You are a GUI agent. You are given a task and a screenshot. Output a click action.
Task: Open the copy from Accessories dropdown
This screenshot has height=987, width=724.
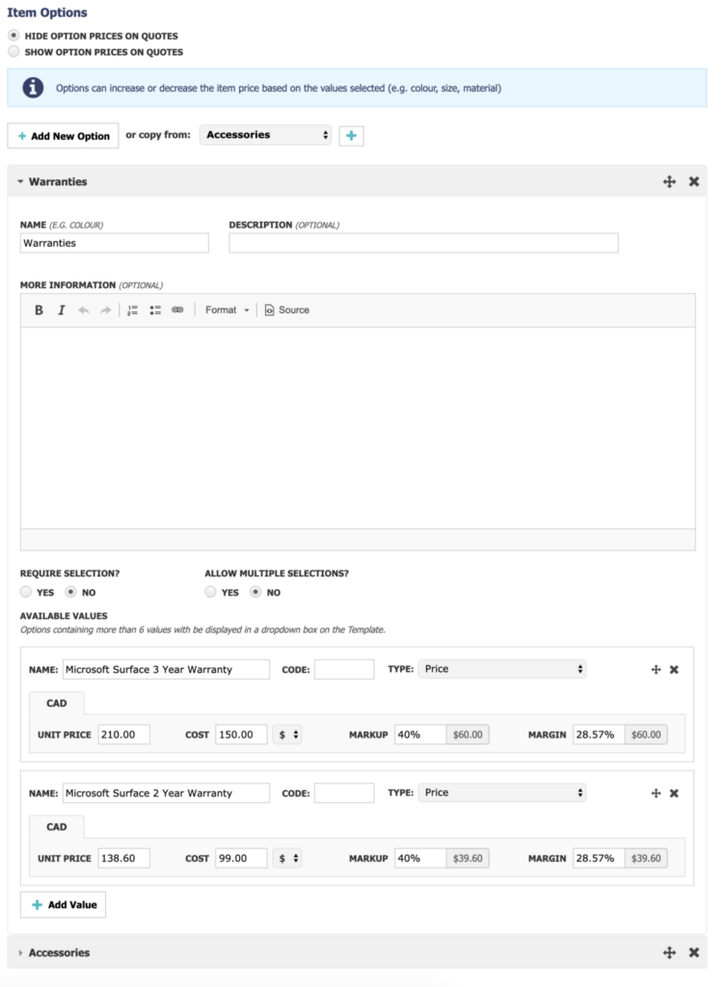(x=265, y=135)
